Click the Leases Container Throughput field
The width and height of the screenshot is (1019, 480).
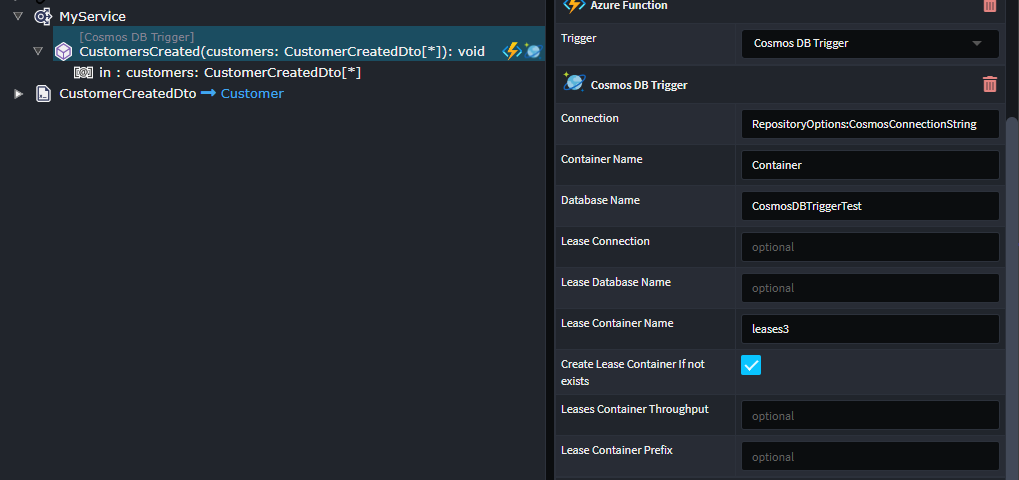point(870,415)
